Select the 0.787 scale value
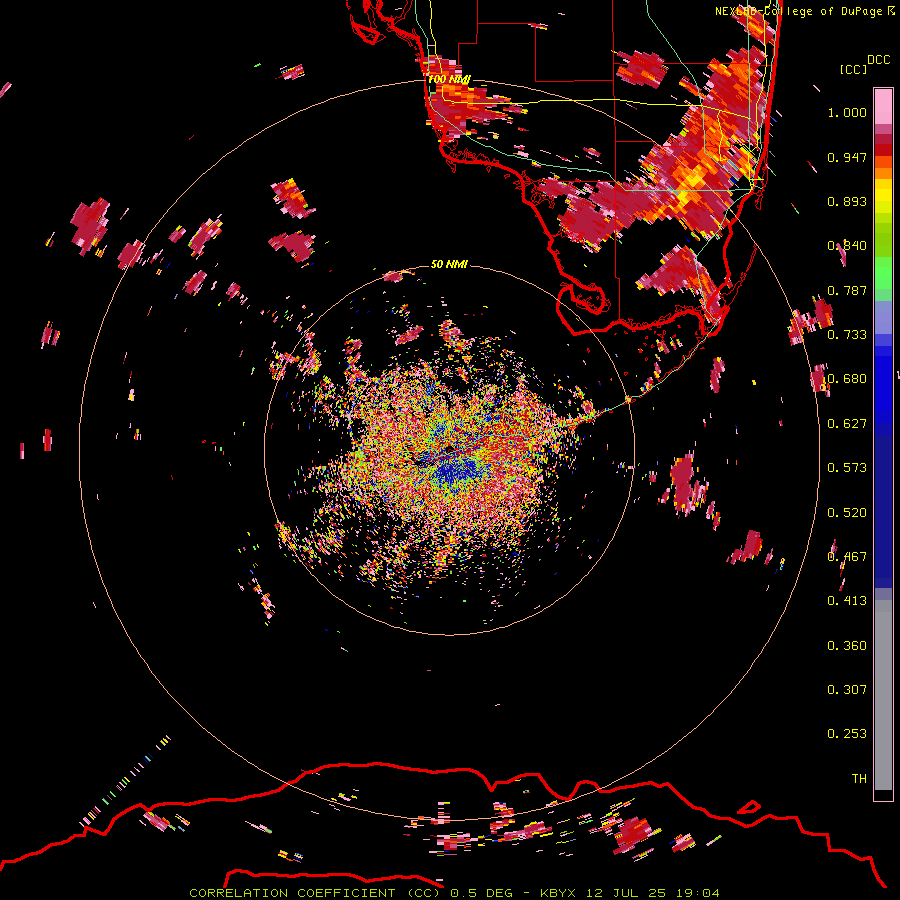 click(847, 290)
